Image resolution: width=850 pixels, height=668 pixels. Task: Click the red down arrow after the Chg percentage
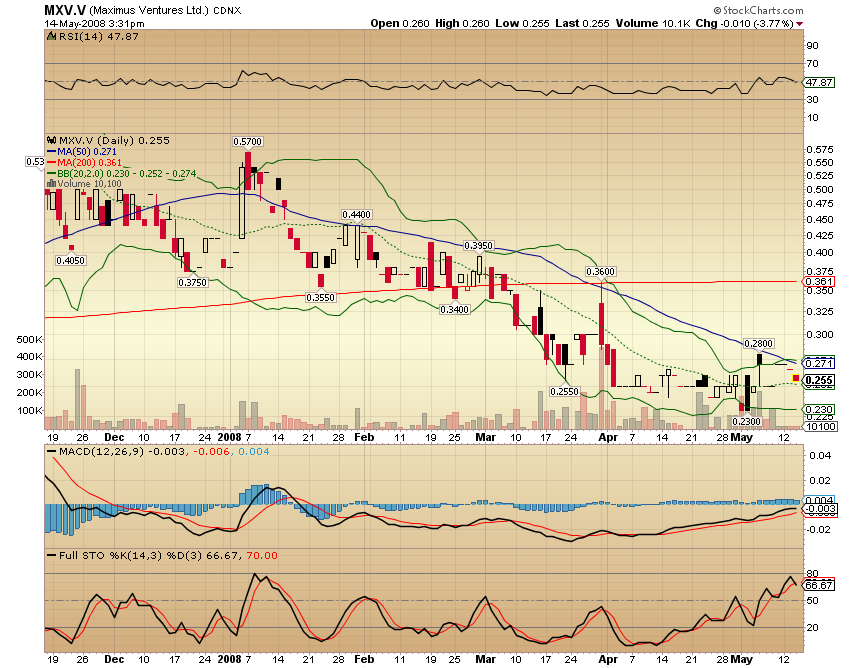800,24
